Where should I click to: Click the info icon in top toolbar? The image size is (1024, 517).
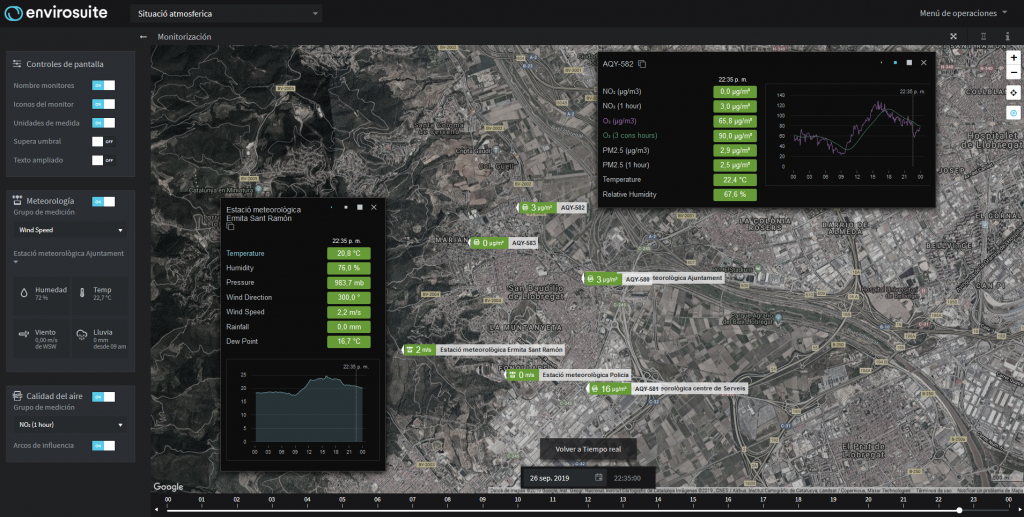1007,36
